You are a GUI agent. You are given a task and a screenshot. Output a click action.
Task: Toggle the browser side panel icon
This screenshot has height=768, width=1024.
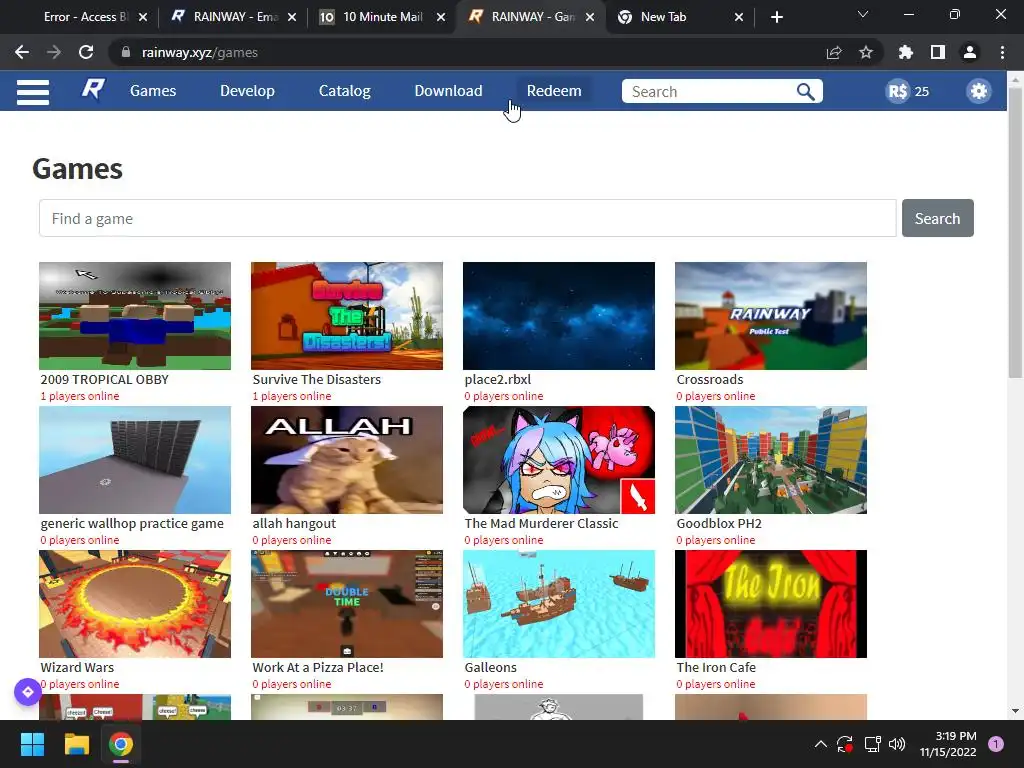tap(937, 52)
